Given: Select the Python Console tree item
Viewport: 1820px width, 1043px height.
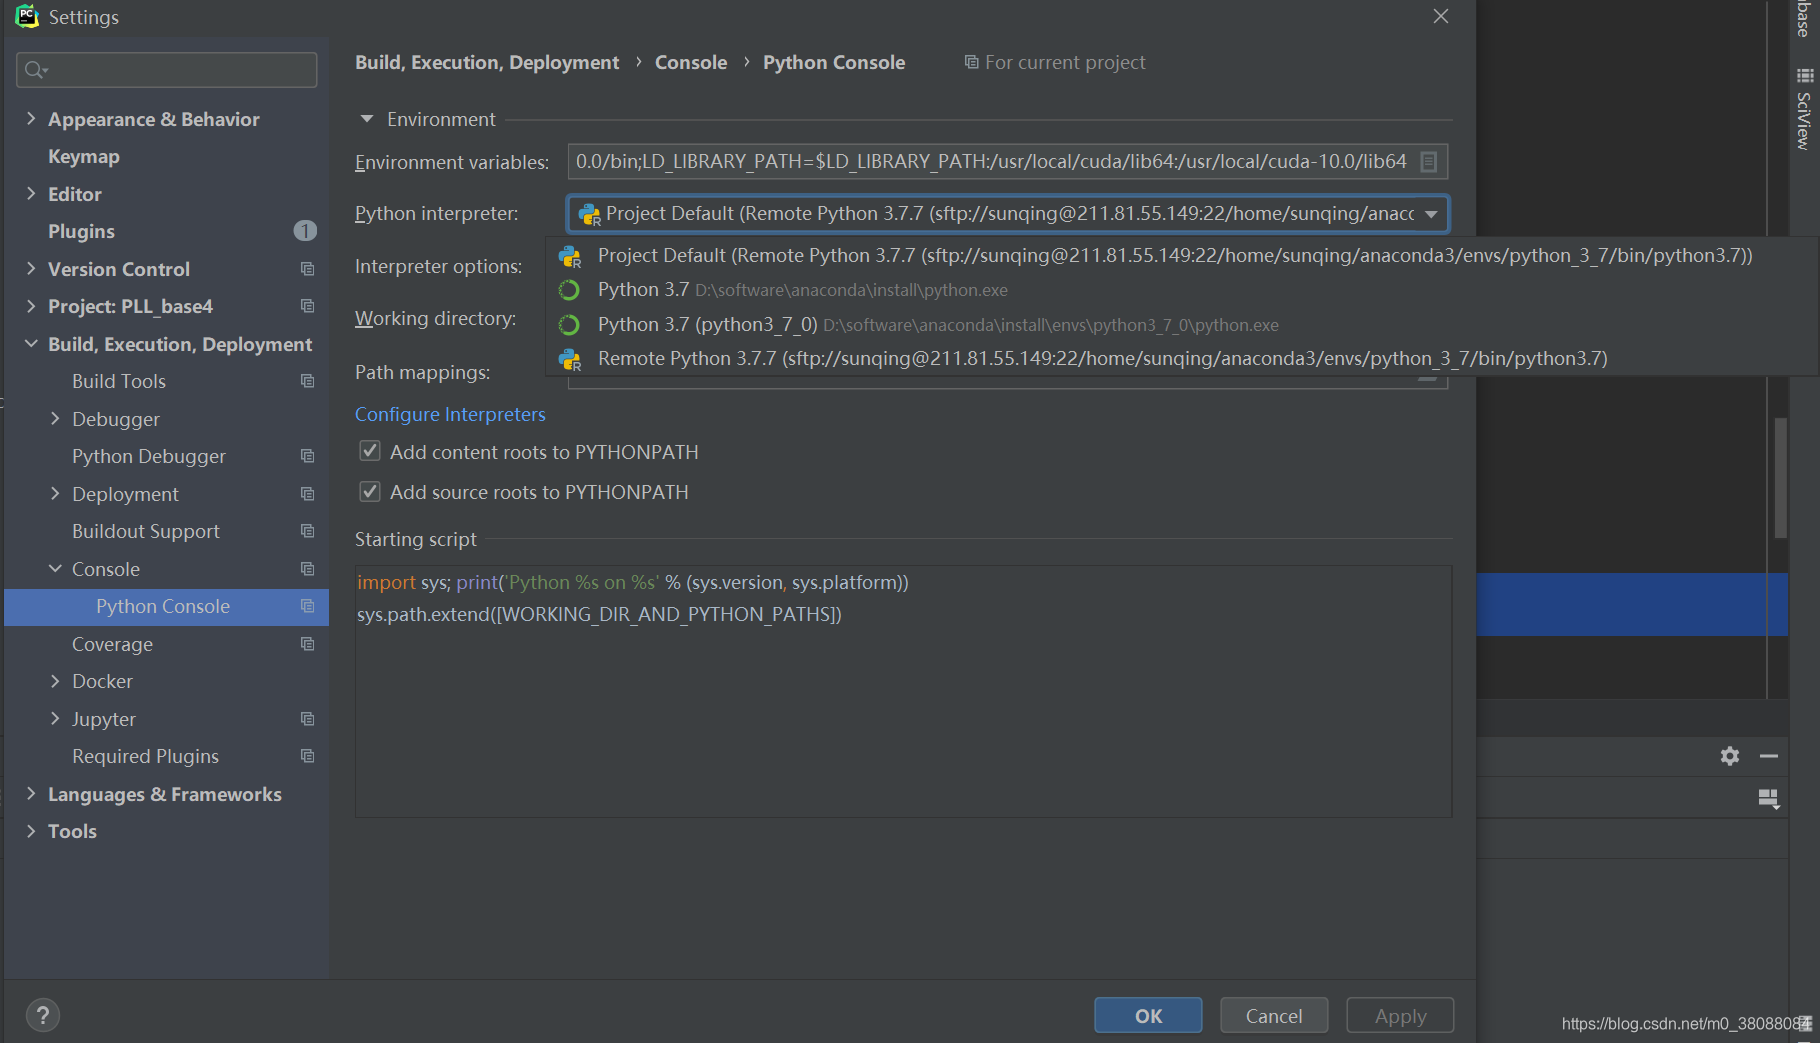Looking at the screenshot, I should coord(166,606).
